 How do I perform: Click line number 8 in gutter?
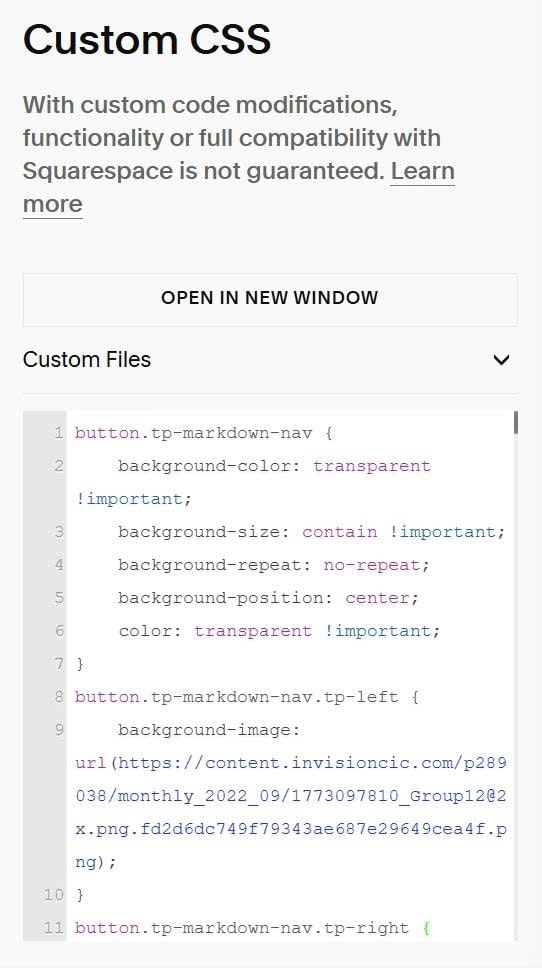point(59,697)
